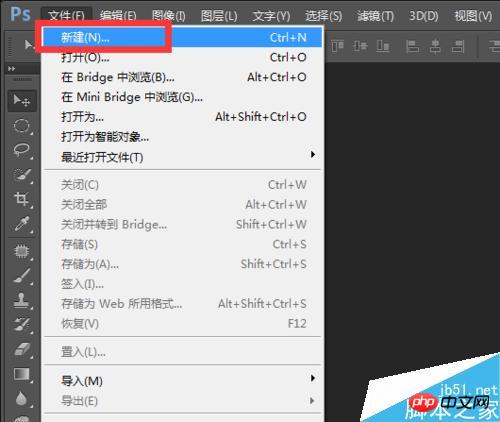Select the Blur droplet tool
This screenshot has width=500, height=422.
21,399
